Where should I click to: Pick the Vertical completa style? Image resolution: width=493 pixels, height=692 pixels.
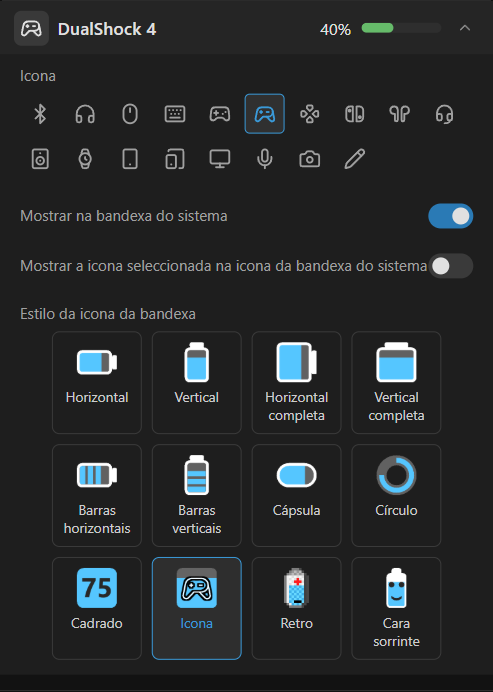pos(396,383)
